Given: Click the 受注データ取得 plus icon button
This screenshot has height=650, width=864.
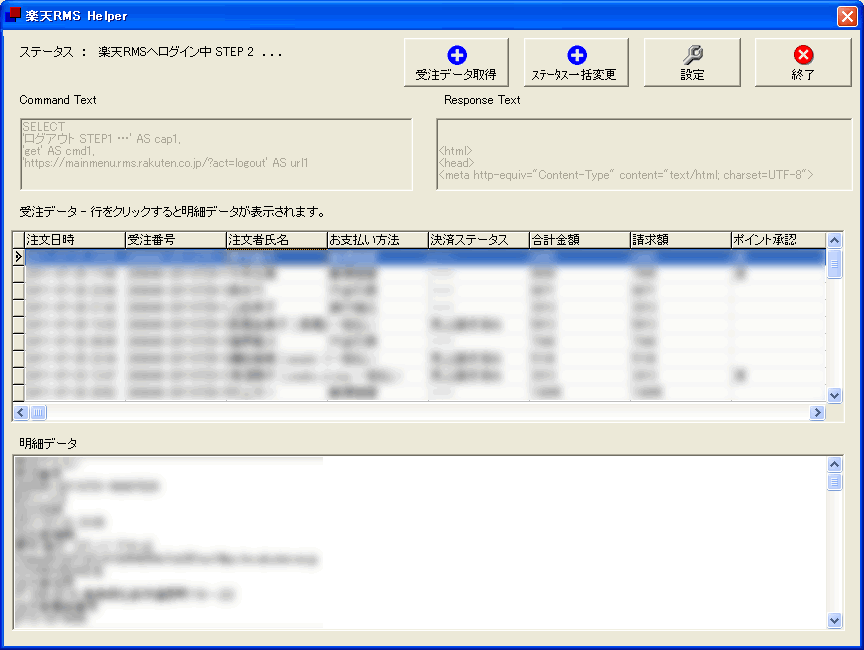Looking at the screenshot, I should pos(456,56).
